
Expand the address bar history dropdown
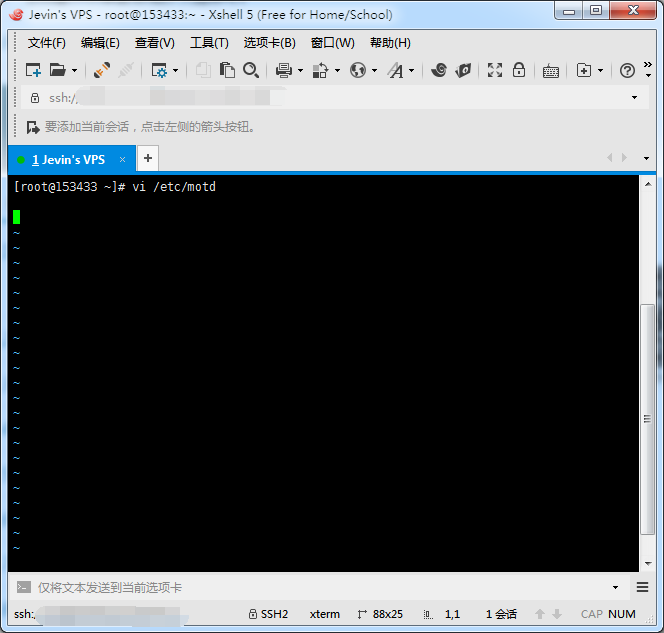[634, 97]
